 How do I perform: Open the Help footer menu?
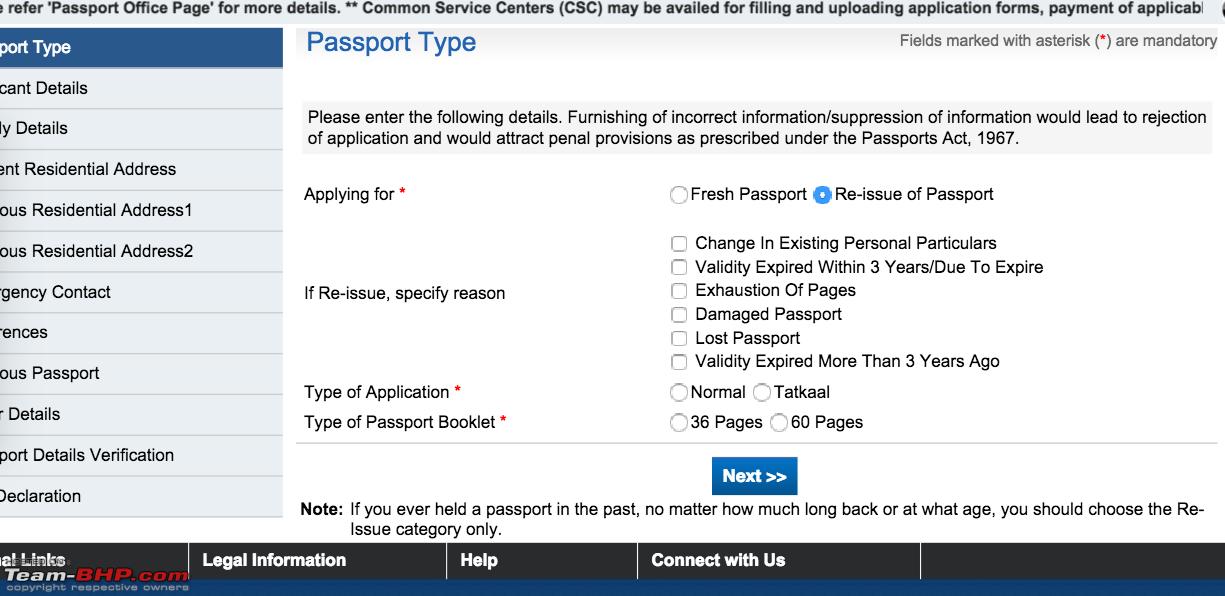(479, 561)
